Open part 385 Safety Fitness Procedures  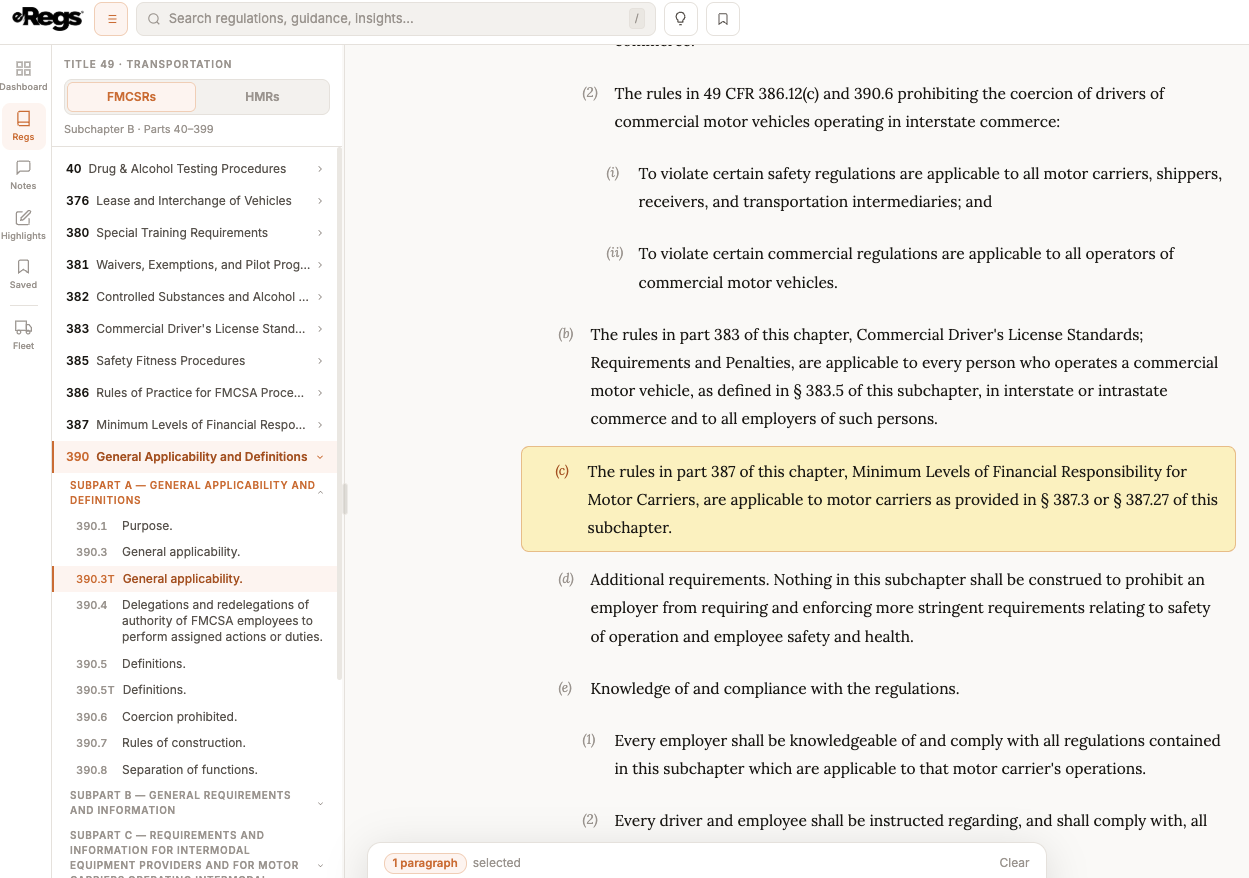[194, 361]
